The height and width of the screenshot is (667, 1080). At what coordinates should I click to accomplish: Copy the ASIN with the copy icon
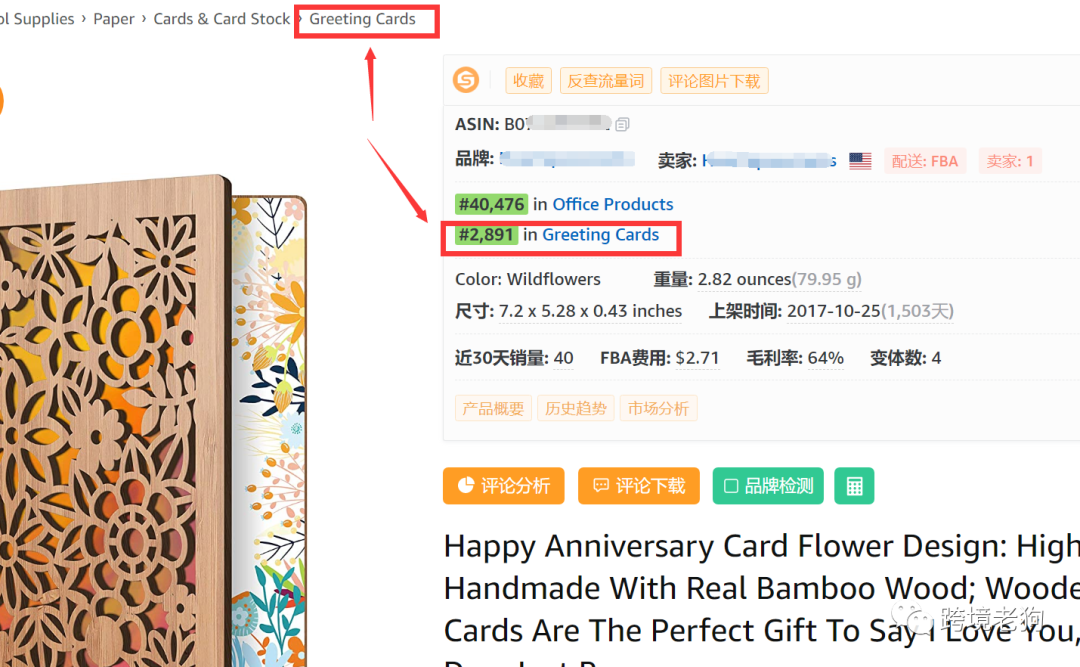click(622, 124)
